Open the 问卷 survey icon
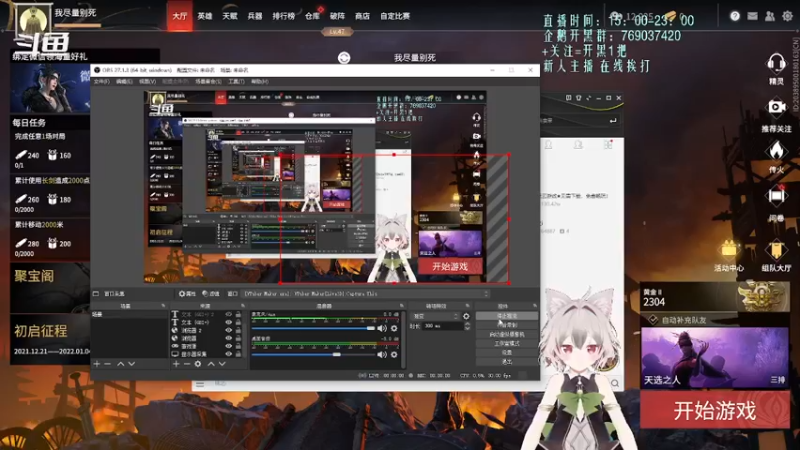 click(776, 196)
